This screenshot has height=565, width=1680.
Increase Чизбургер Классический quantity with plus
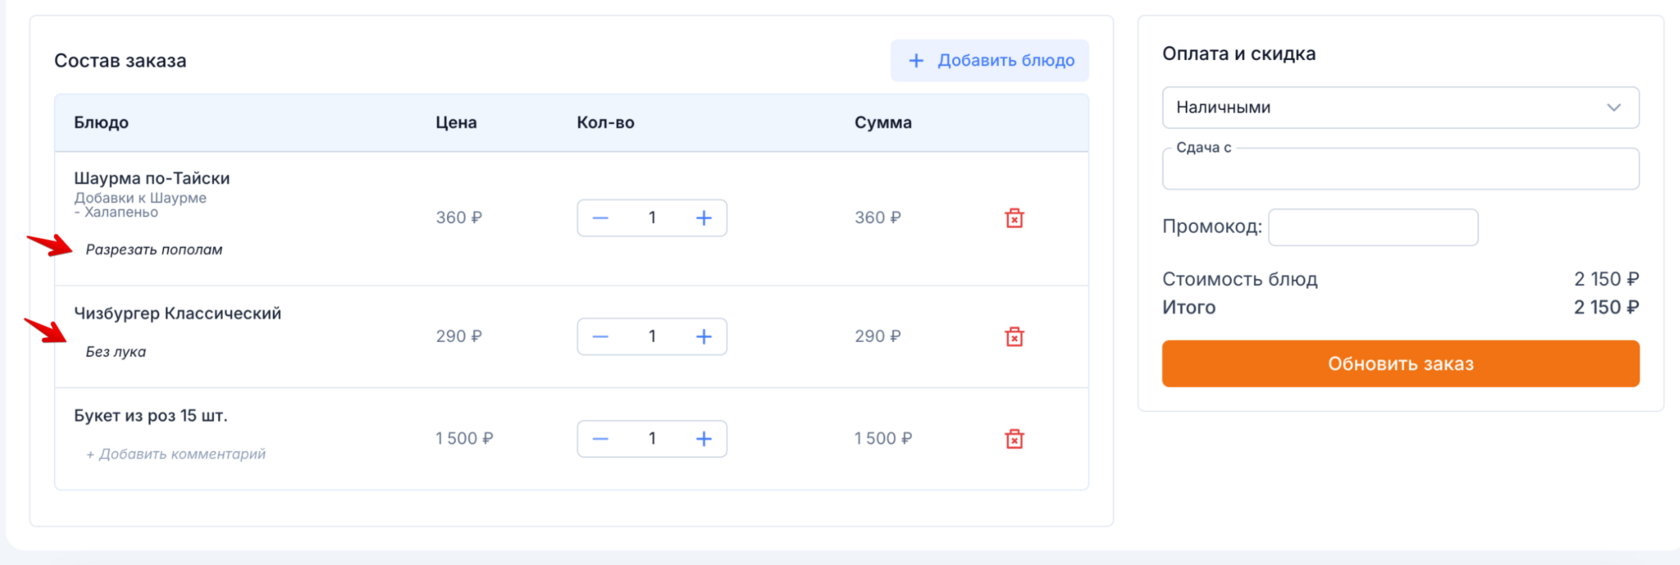coord(704,337)
